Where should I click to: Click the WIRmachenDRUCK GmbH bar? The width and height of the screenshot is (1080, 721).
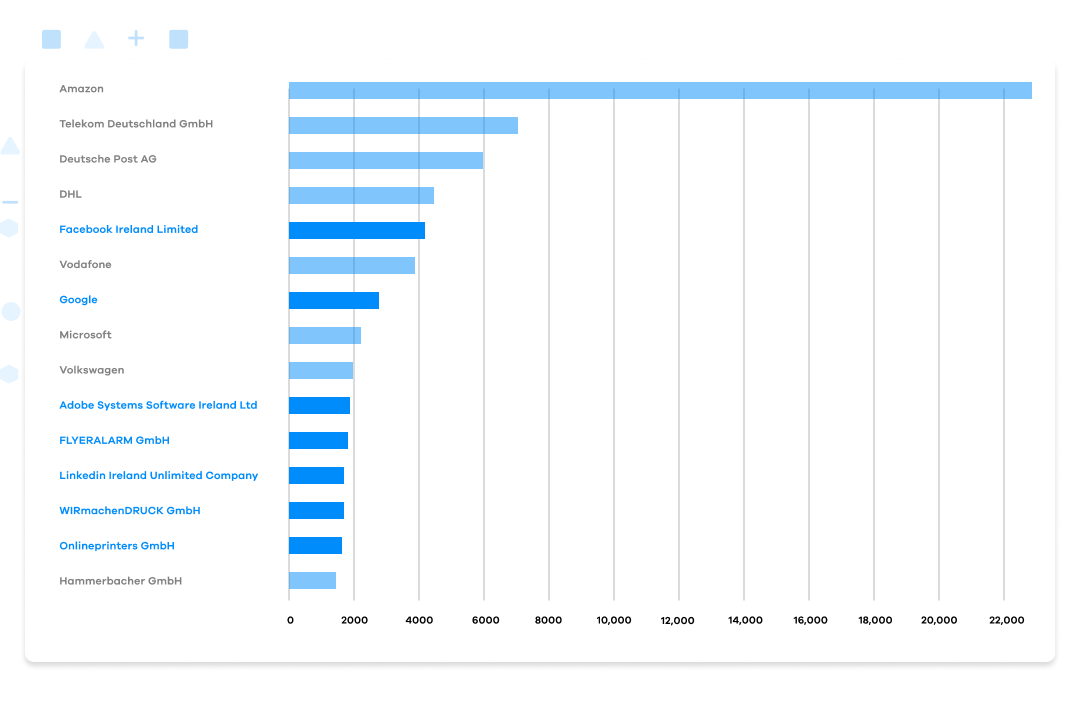316,510
